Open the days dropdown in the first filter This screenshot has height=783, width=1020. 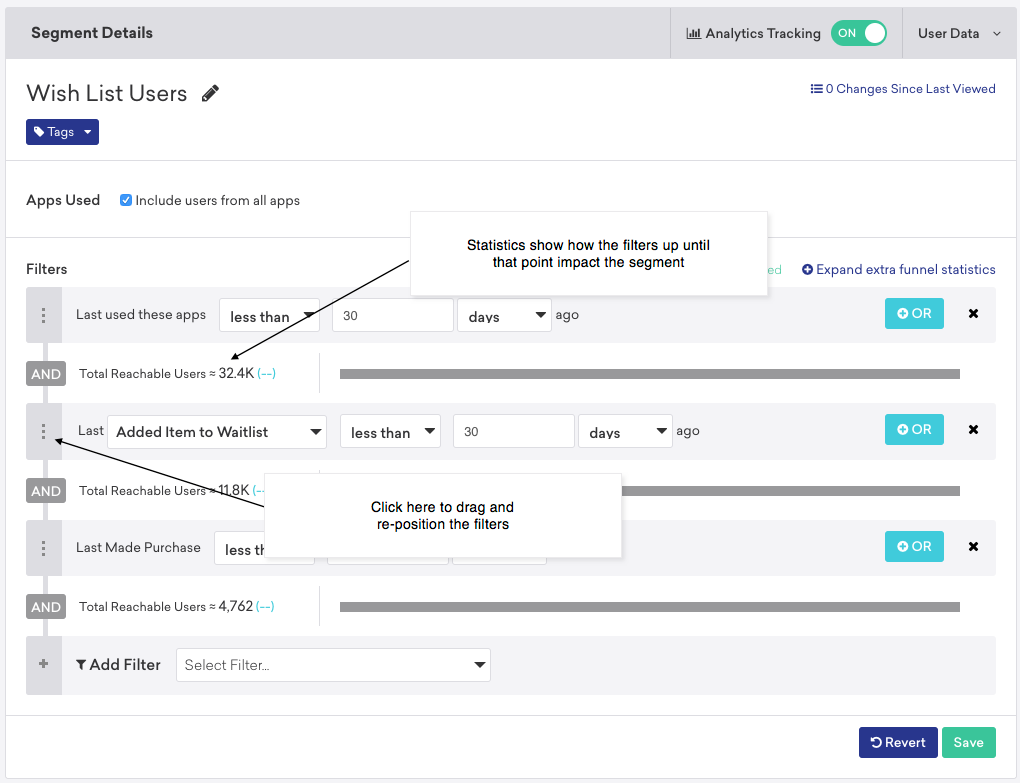[x=504, y=314]
